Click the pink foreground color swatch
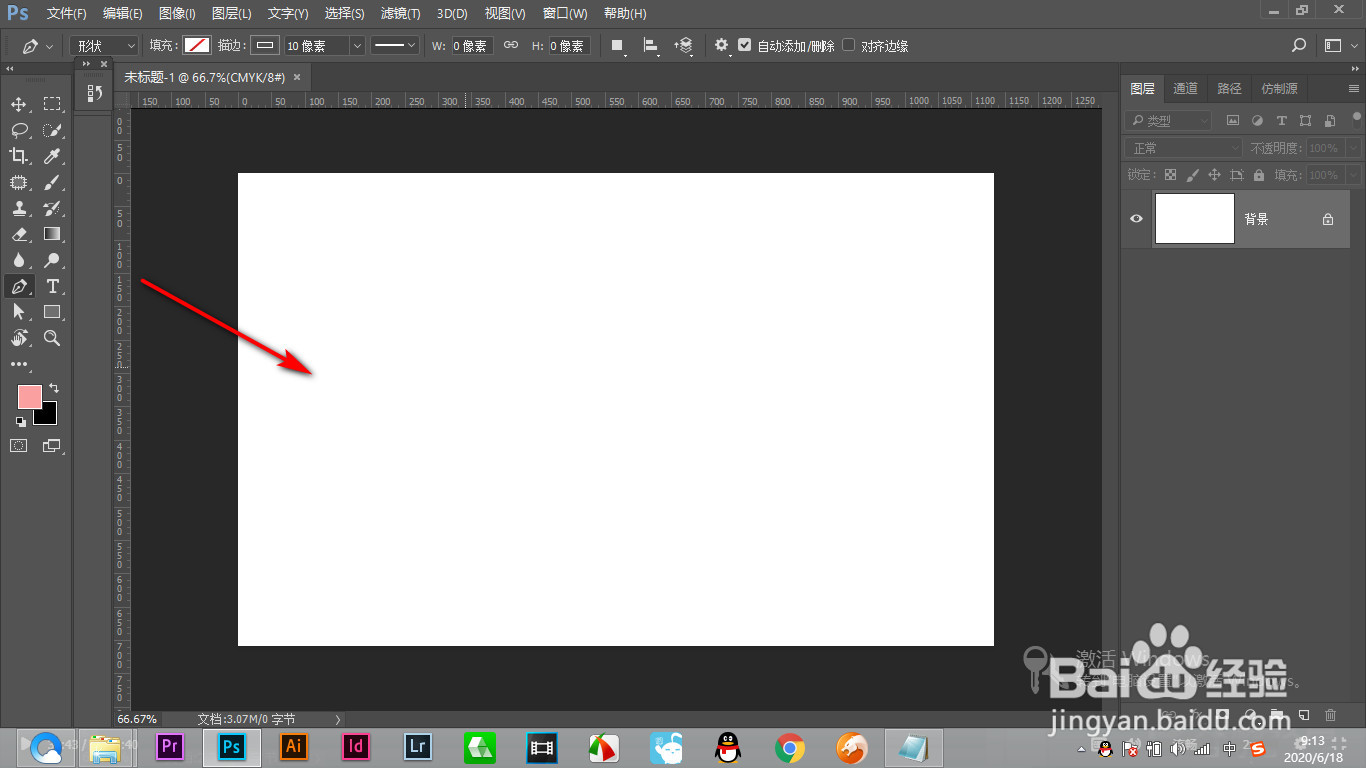 tap(30, 396)
